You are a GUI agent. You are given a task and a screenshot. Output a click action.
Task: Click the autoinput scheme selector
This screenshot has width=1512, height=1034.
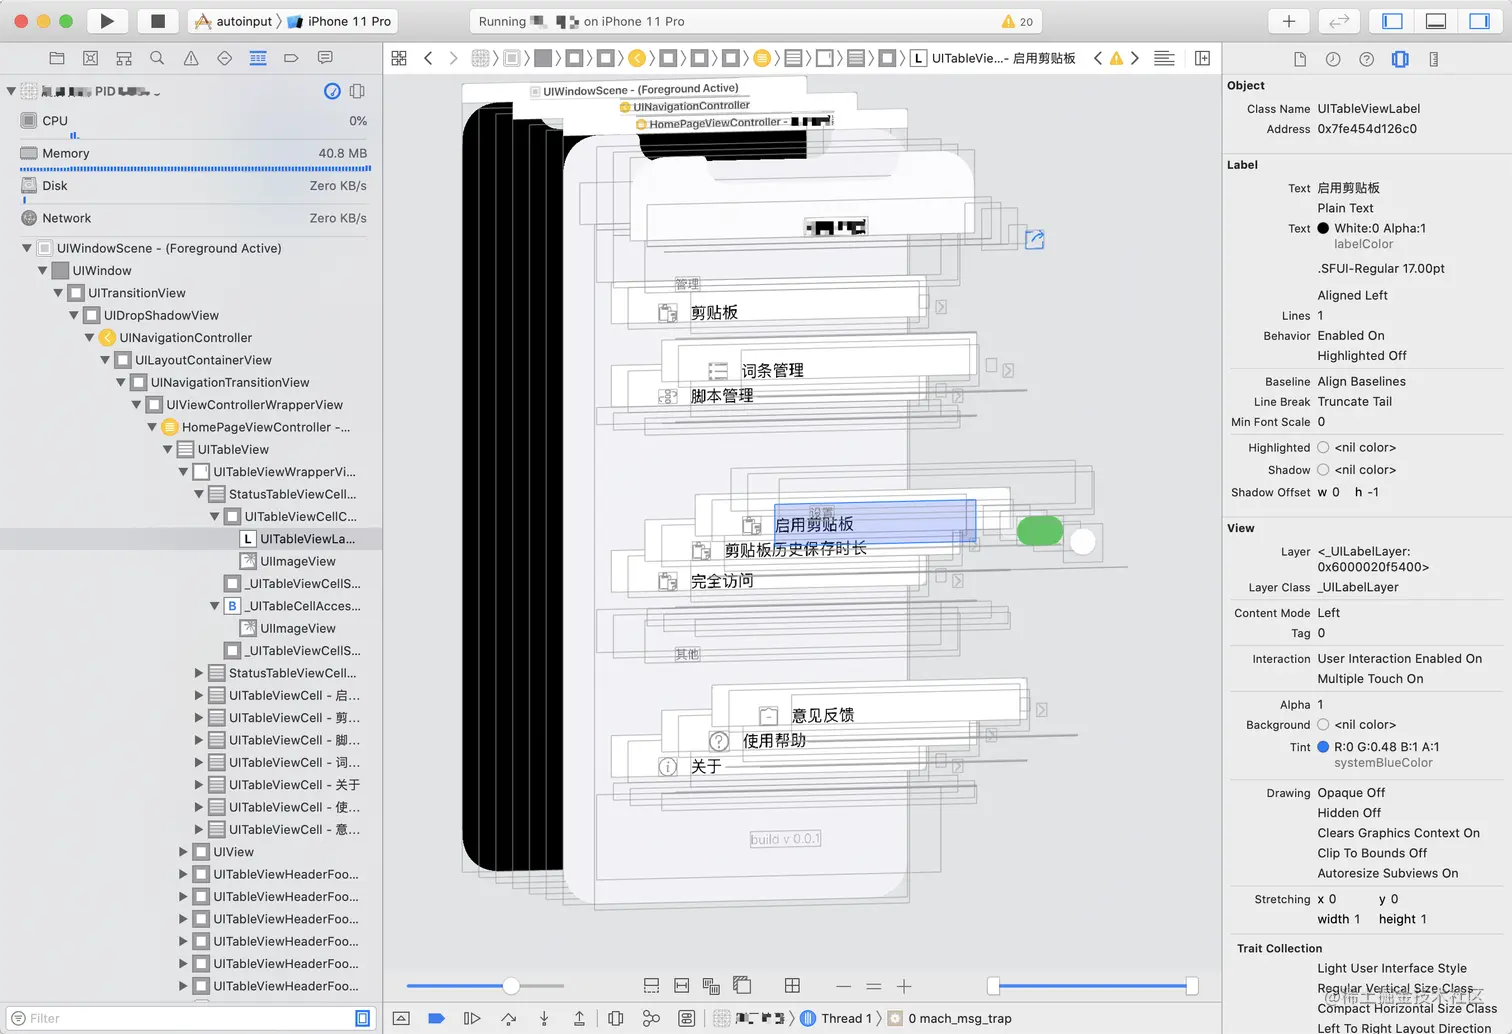point(234,21)
